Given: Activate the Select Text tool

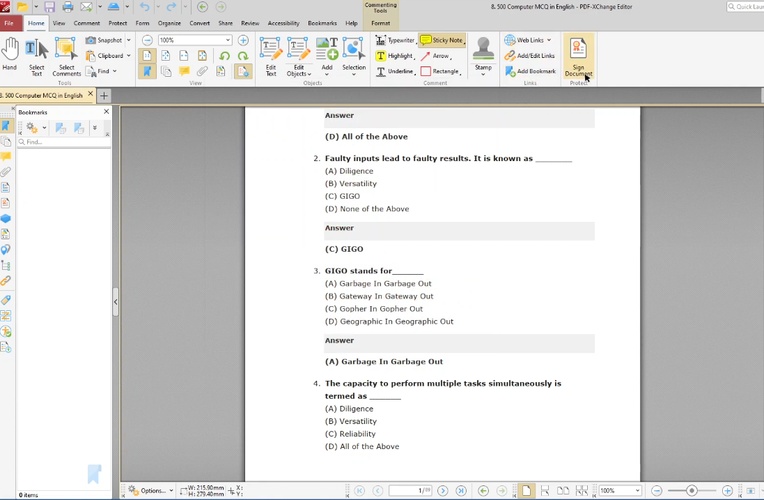Looking at the screenshot, I should (x=37, y=58).
